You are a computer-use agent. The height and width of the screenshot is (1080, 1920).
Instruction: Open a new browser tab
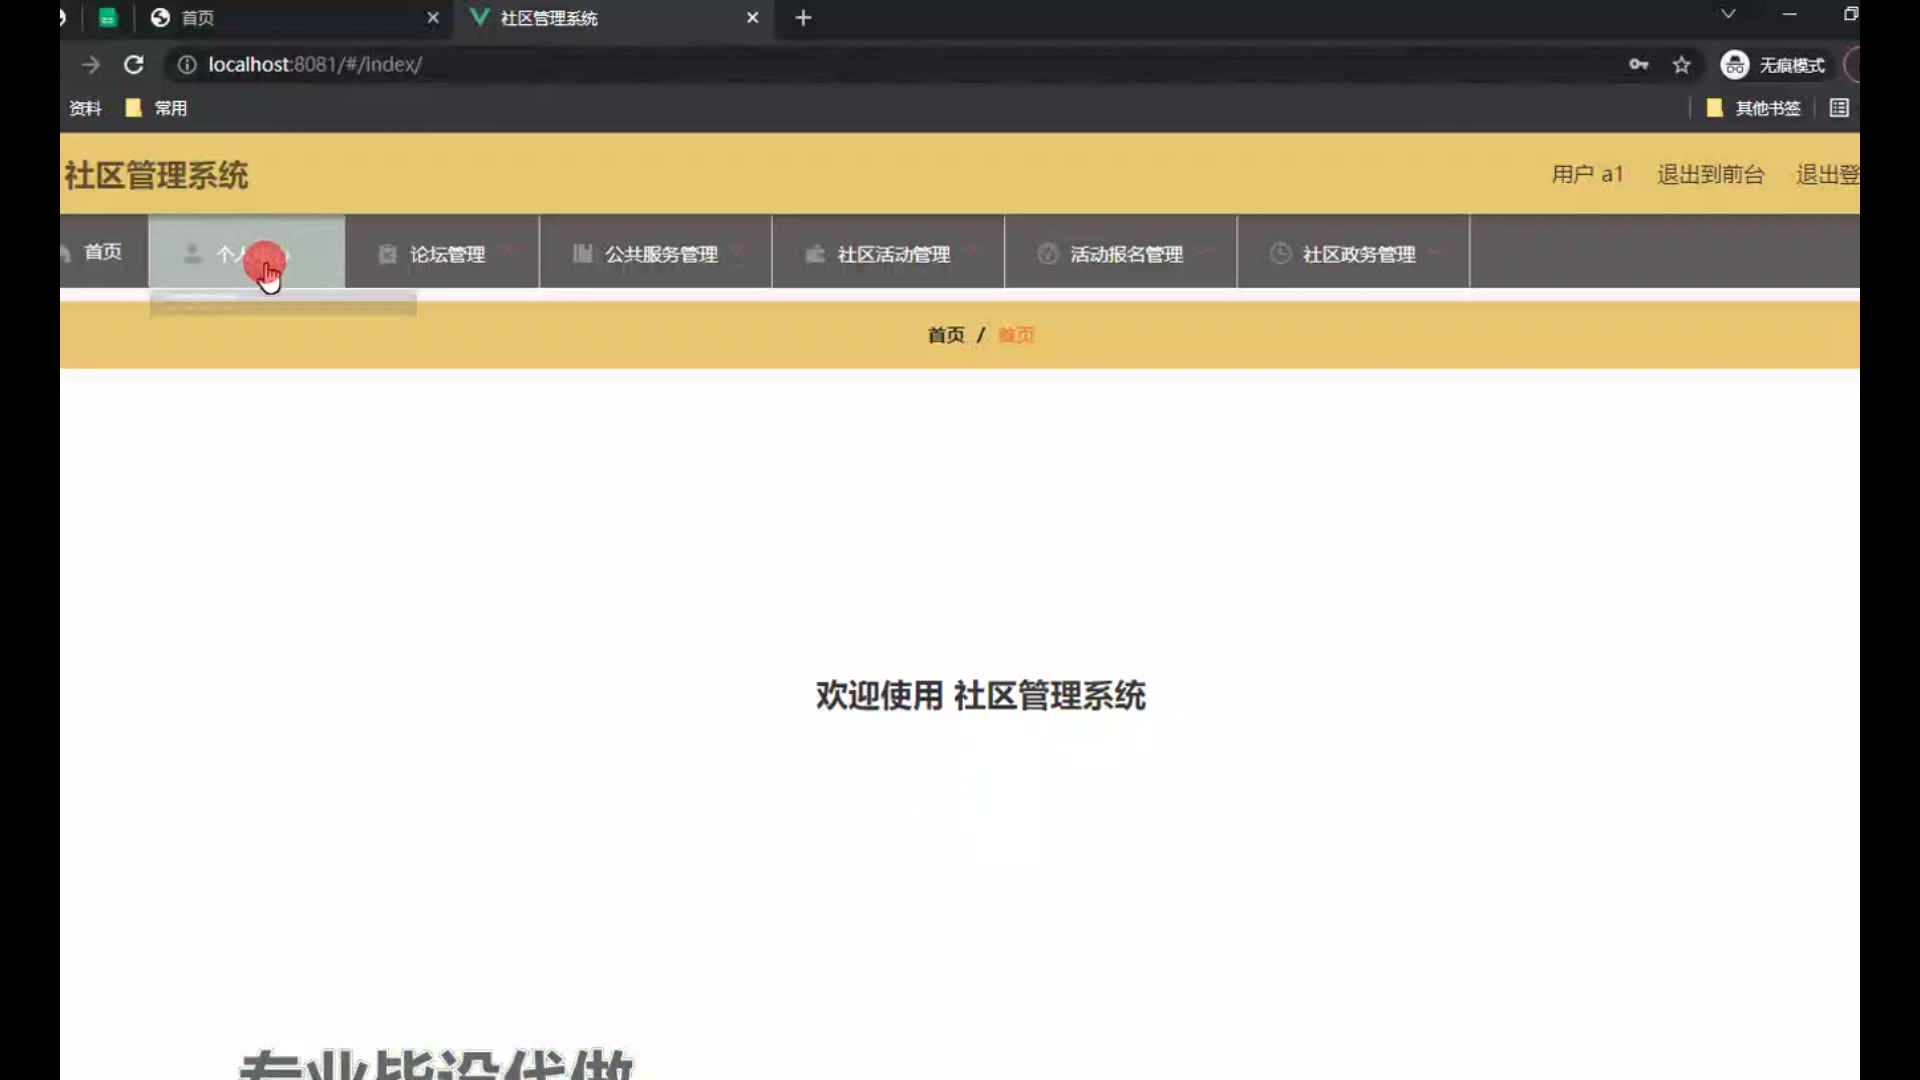click(803, 18)
